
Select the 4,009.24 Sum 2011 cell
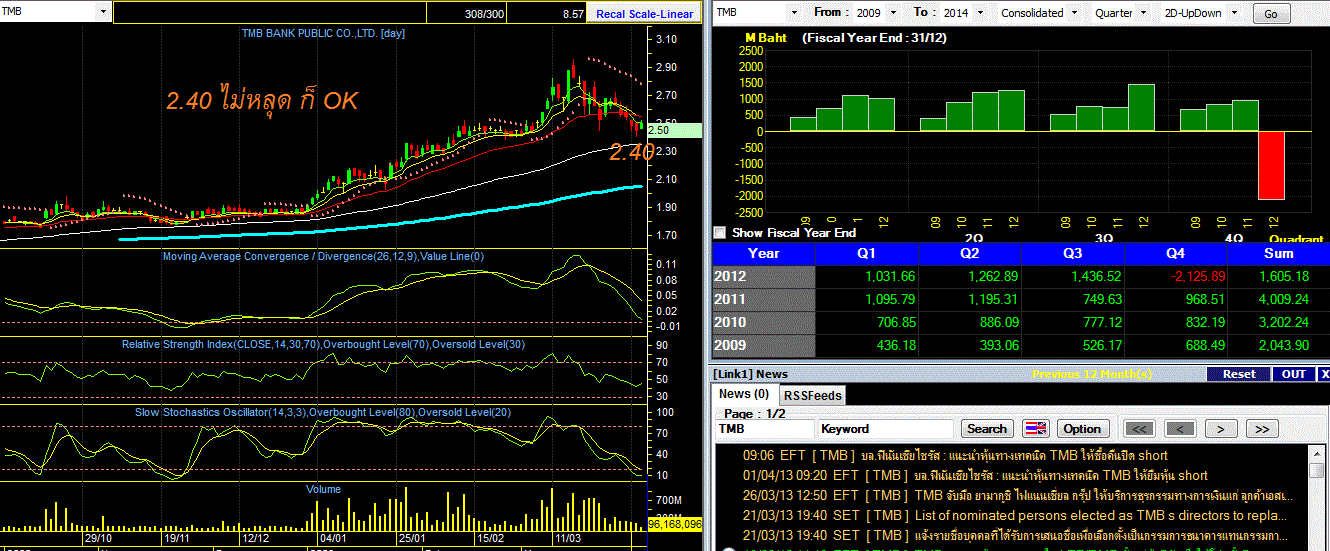(x=1278, y=299)
